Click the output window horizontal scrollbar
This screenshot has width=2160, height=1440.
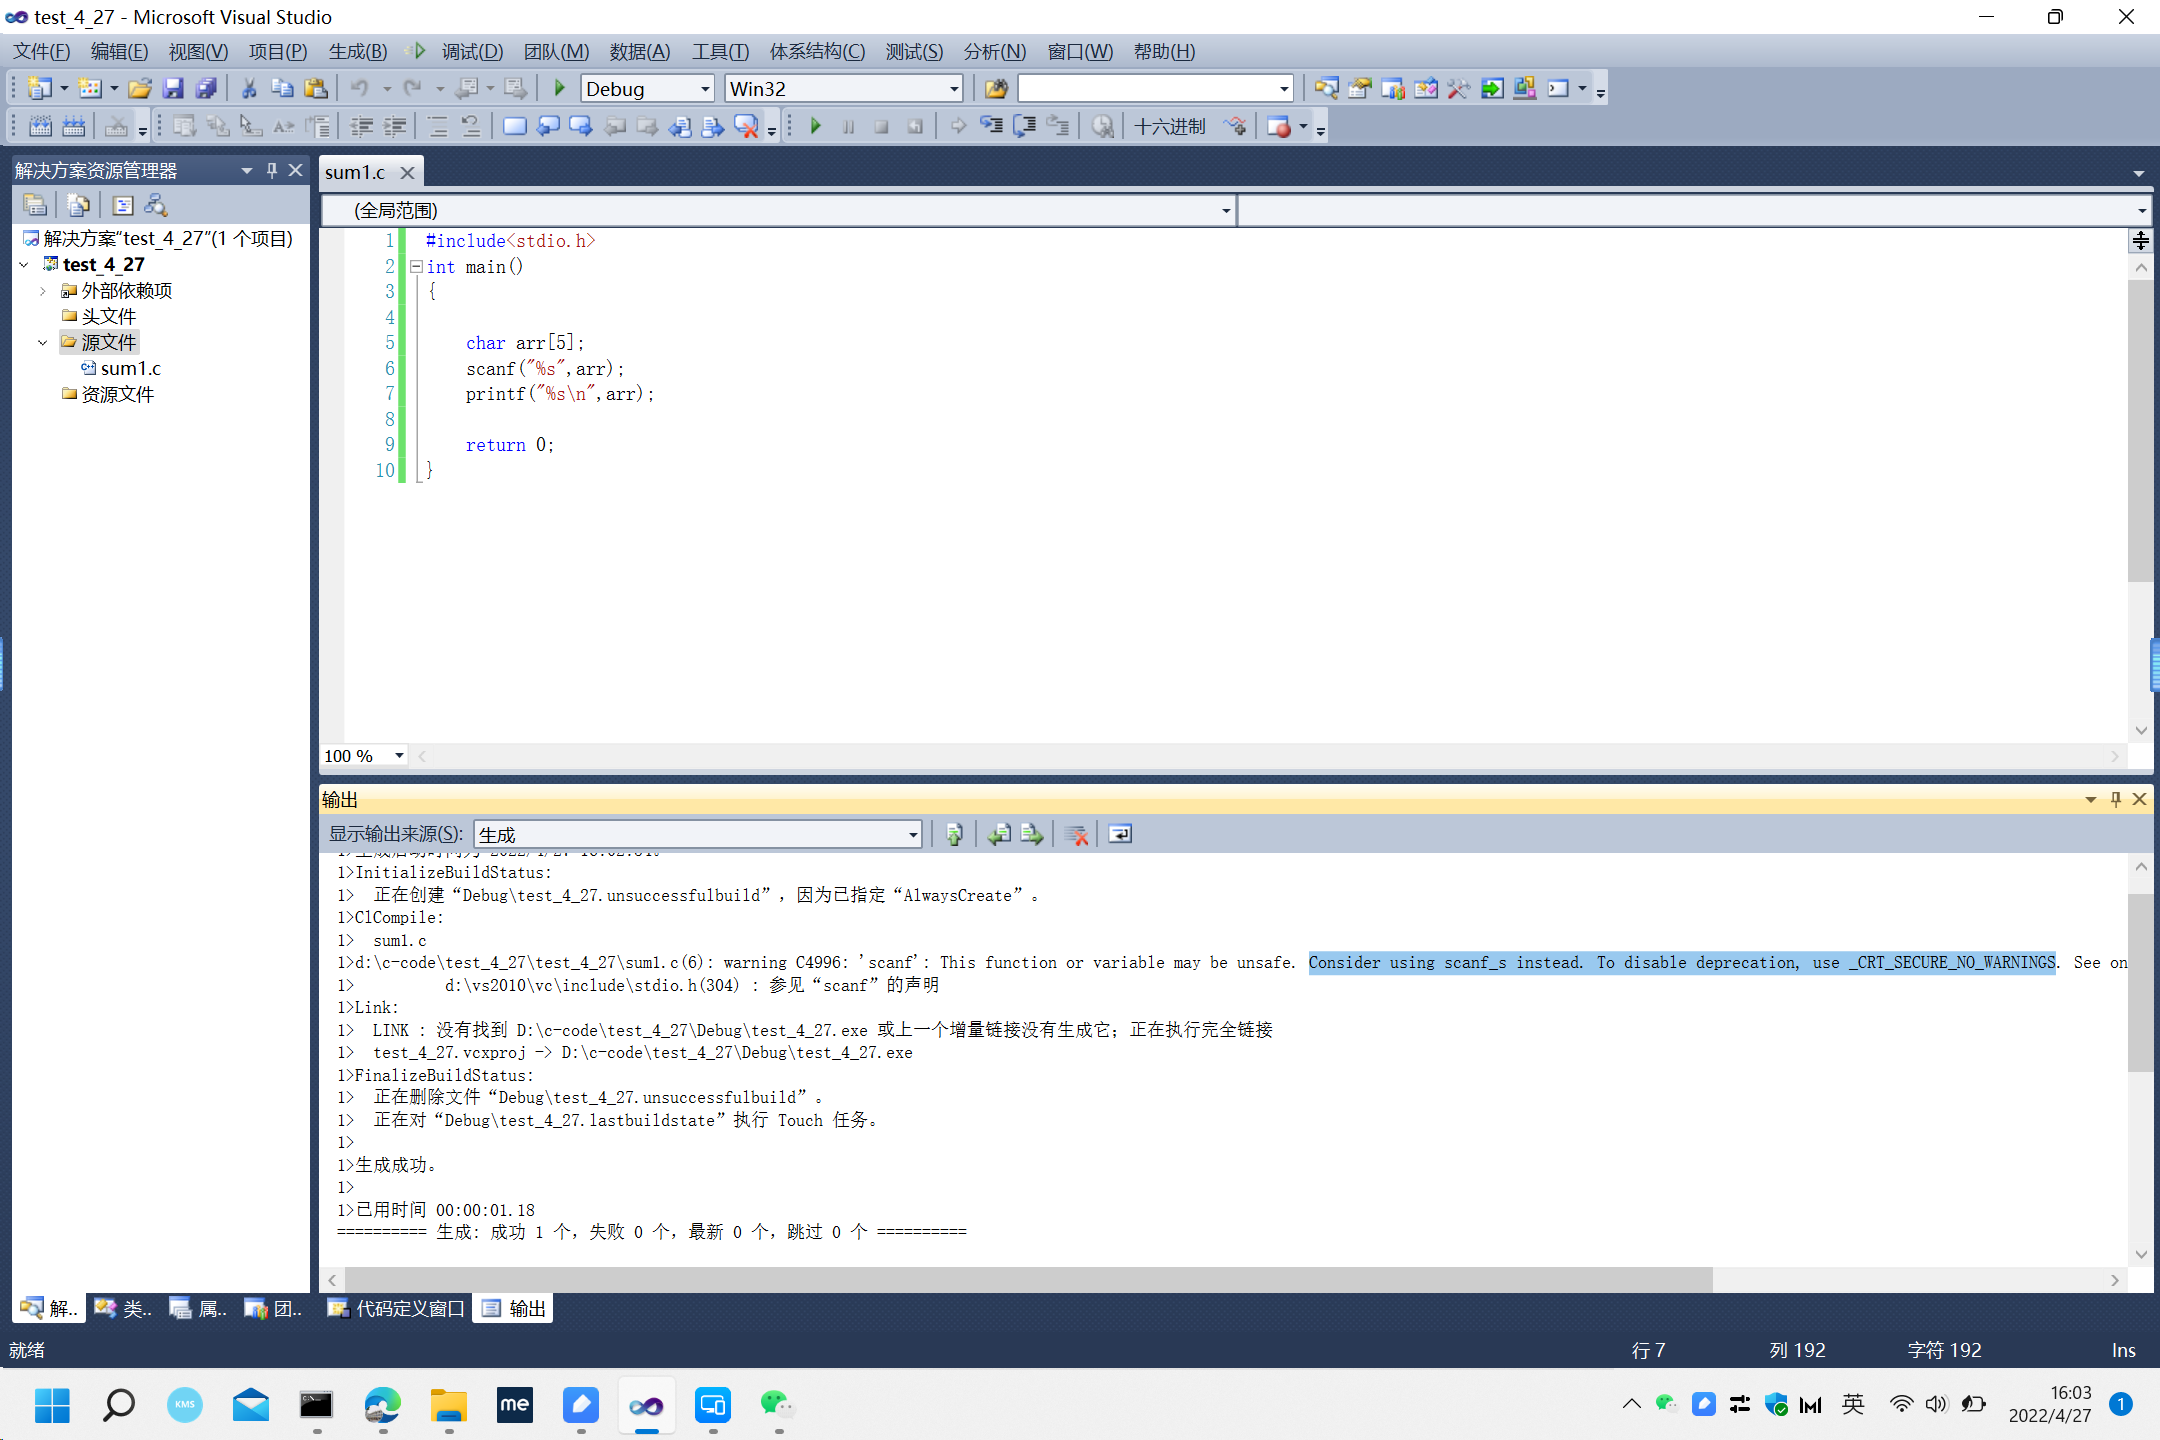pos(1028,1279)
